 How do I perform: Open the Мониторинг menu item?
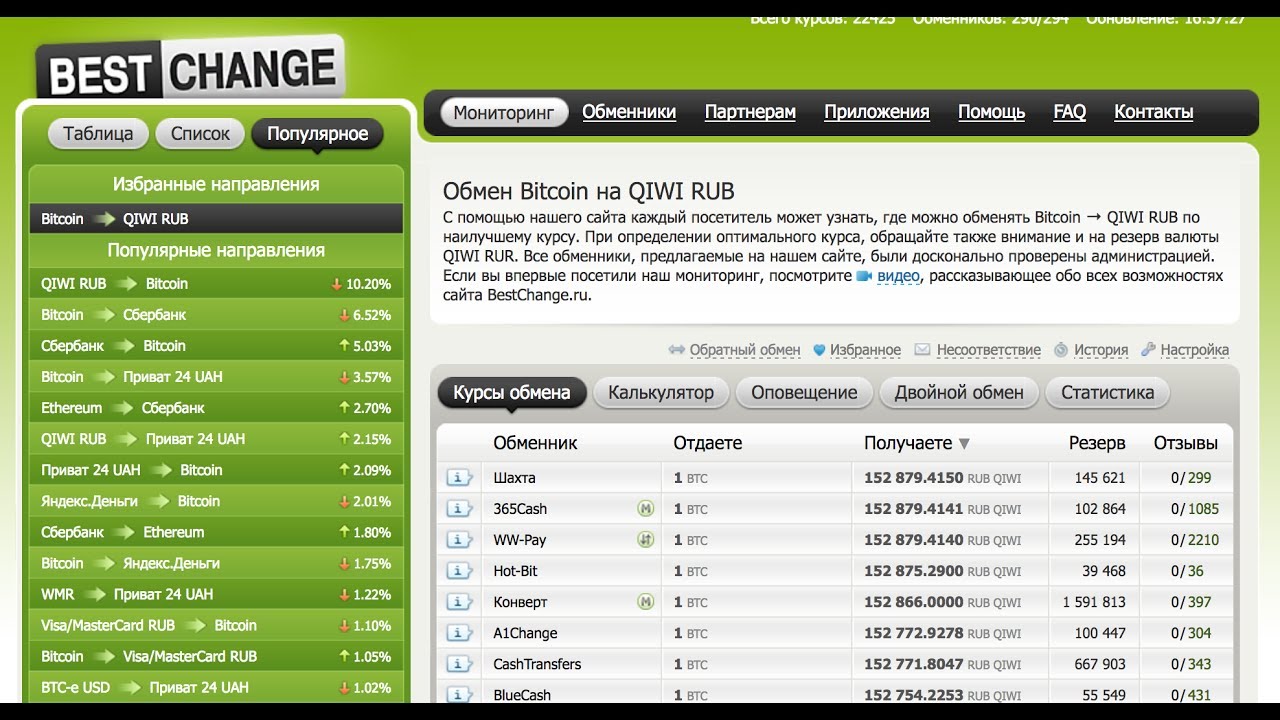(504, 112)
